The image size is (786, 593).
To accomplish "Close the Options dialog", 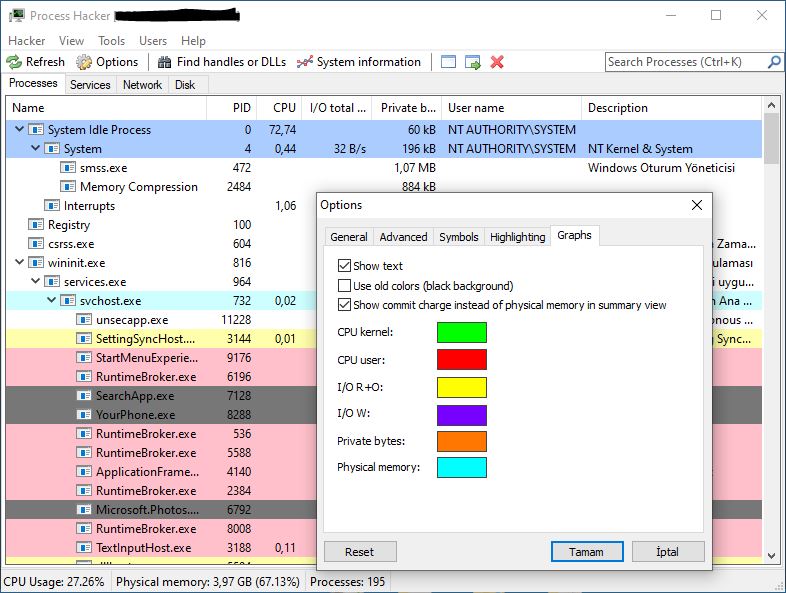I will (697, 205).
